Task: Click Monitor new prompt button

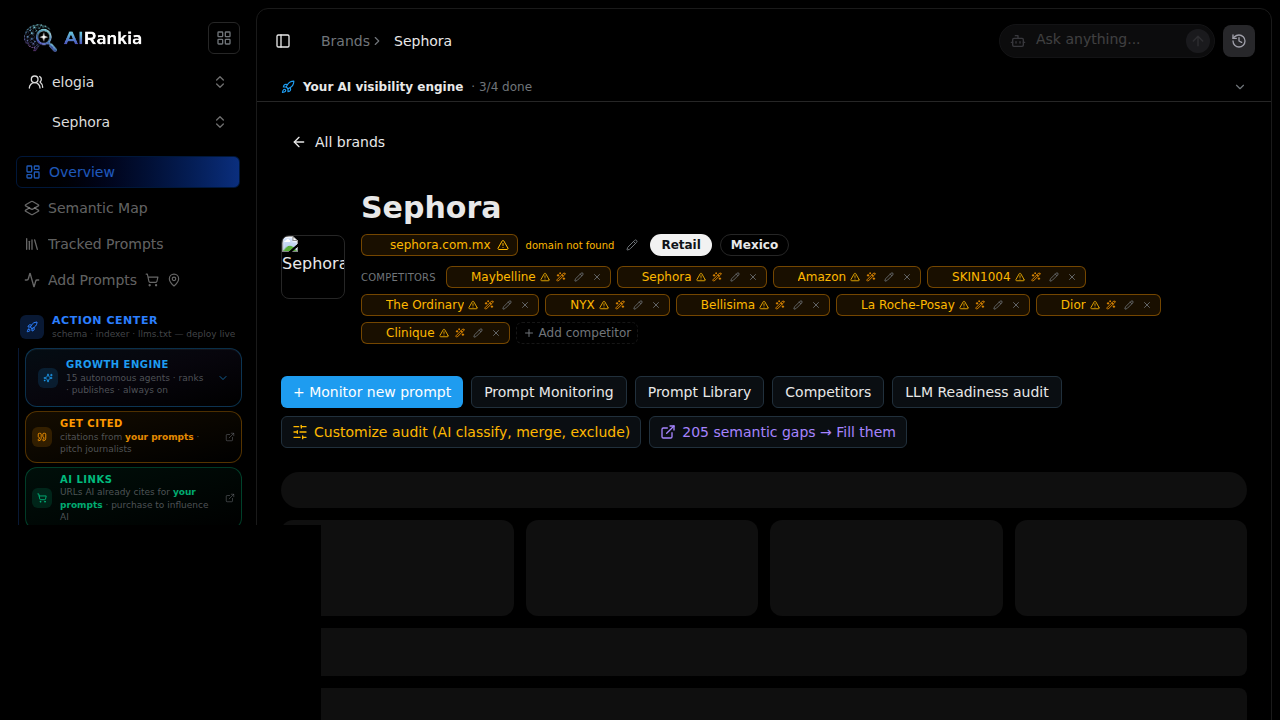Action: tap(372, 392)
